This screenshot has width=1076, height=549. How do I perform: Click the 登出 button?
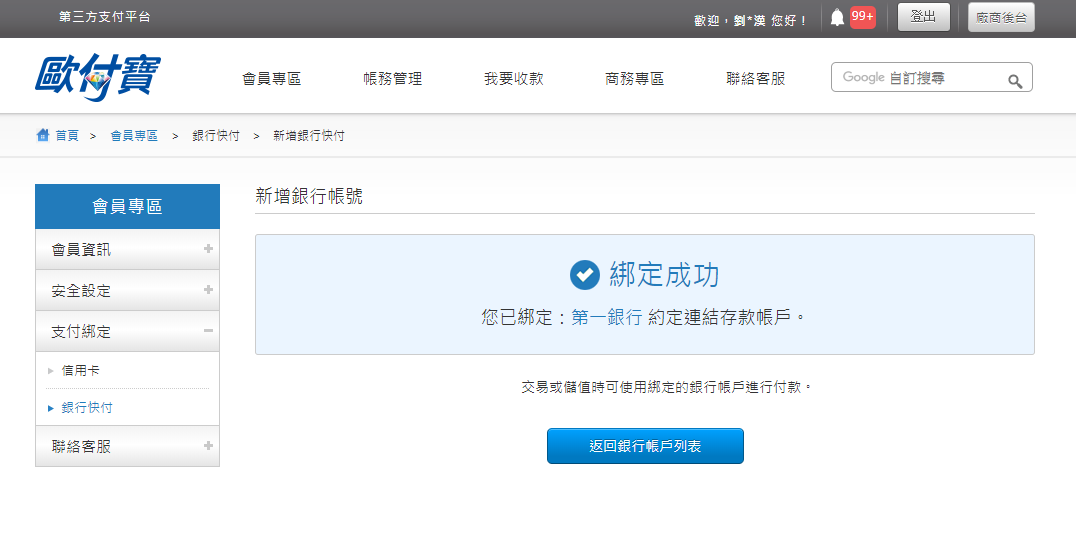pyautogui.click(x=924, y=17)
